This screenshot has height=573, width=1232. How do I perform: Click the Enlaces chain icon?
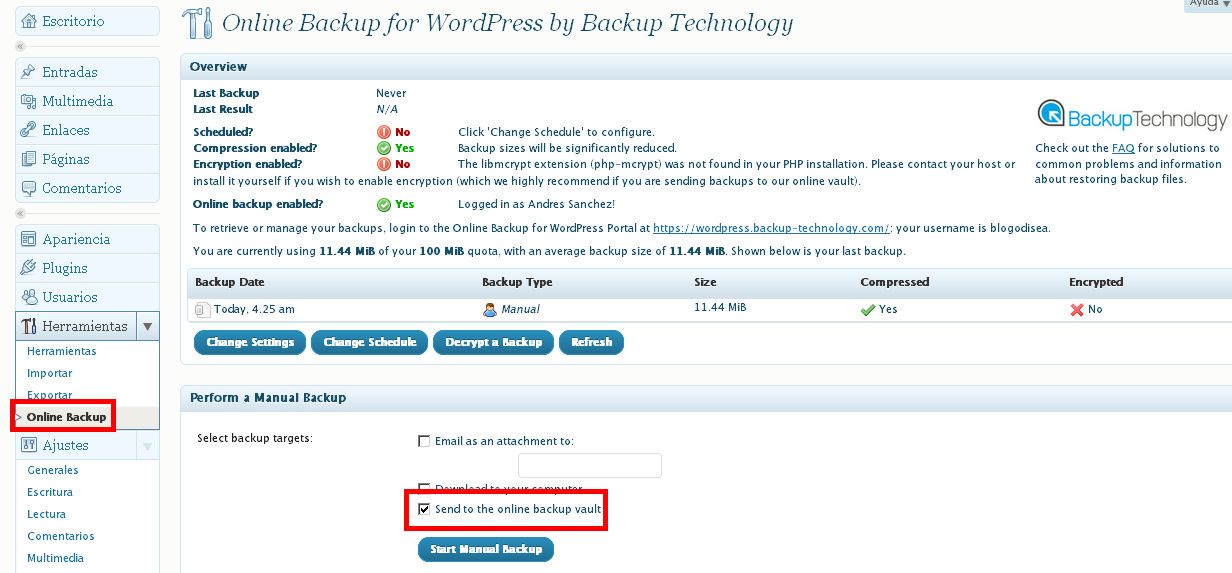pyautogui.click(x=29, y=130)
